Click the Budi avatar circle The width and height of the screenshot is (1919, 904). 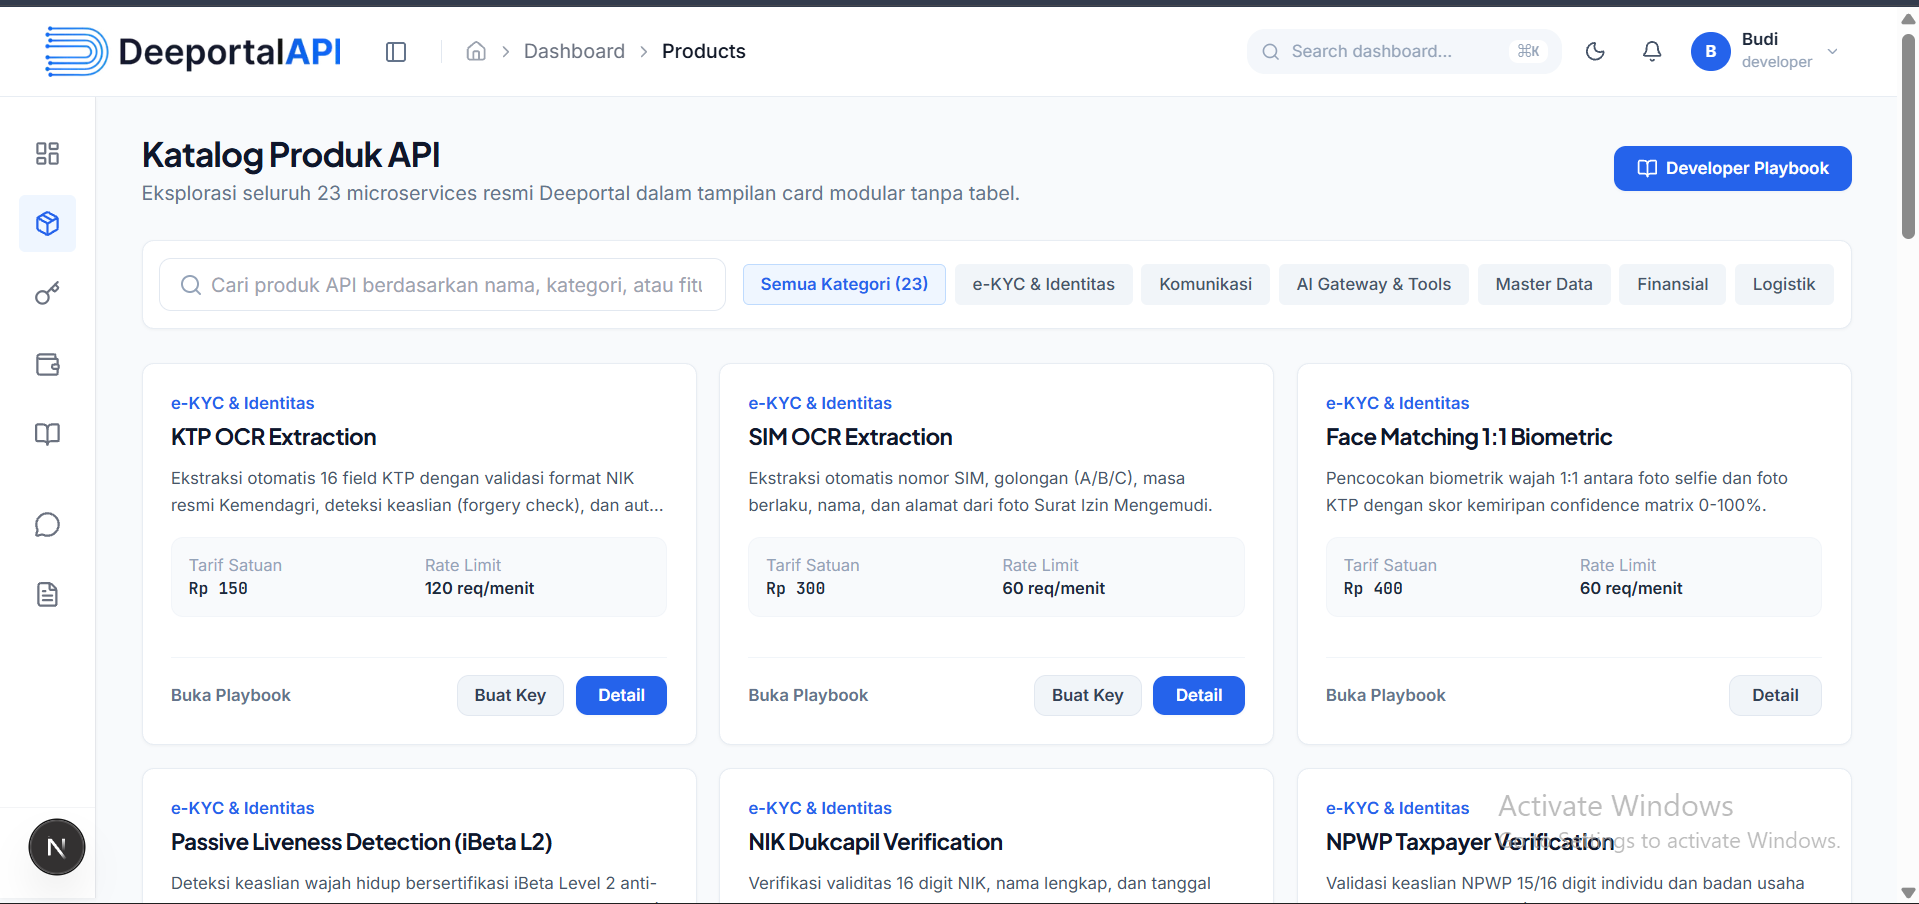point(1711,51)
